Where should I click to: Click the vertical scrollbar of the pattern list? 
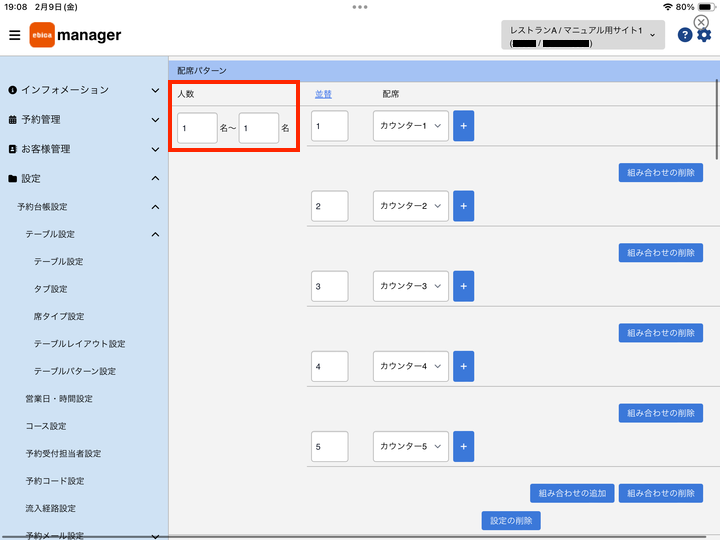click(717, 119)
